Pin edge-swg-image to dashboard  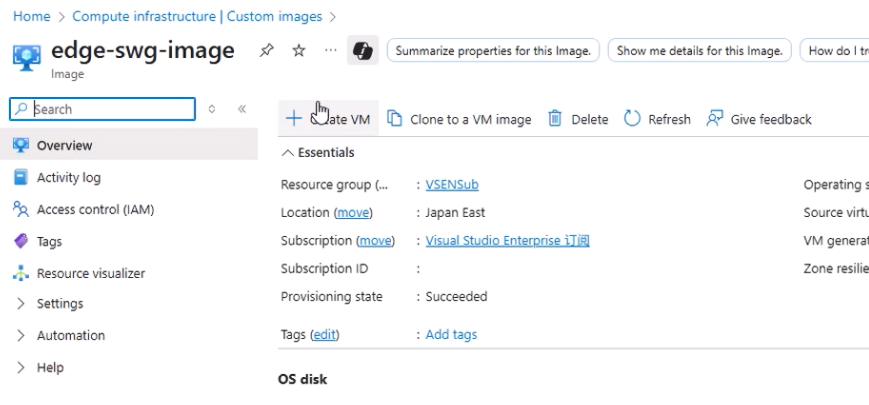tap(267, 51)
